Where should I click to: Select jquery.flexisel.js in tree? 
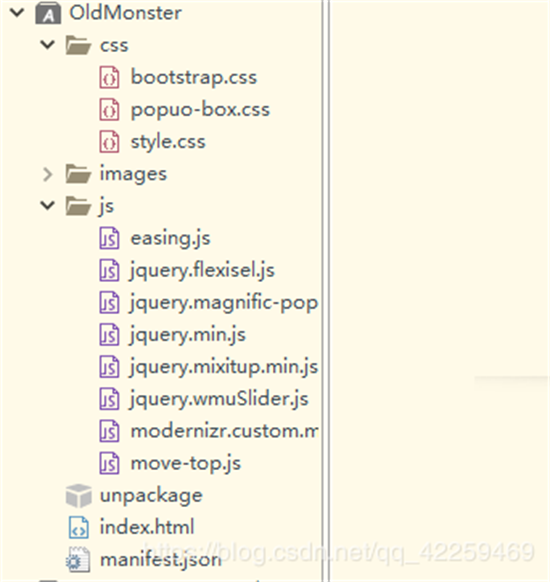click(202, 270)
